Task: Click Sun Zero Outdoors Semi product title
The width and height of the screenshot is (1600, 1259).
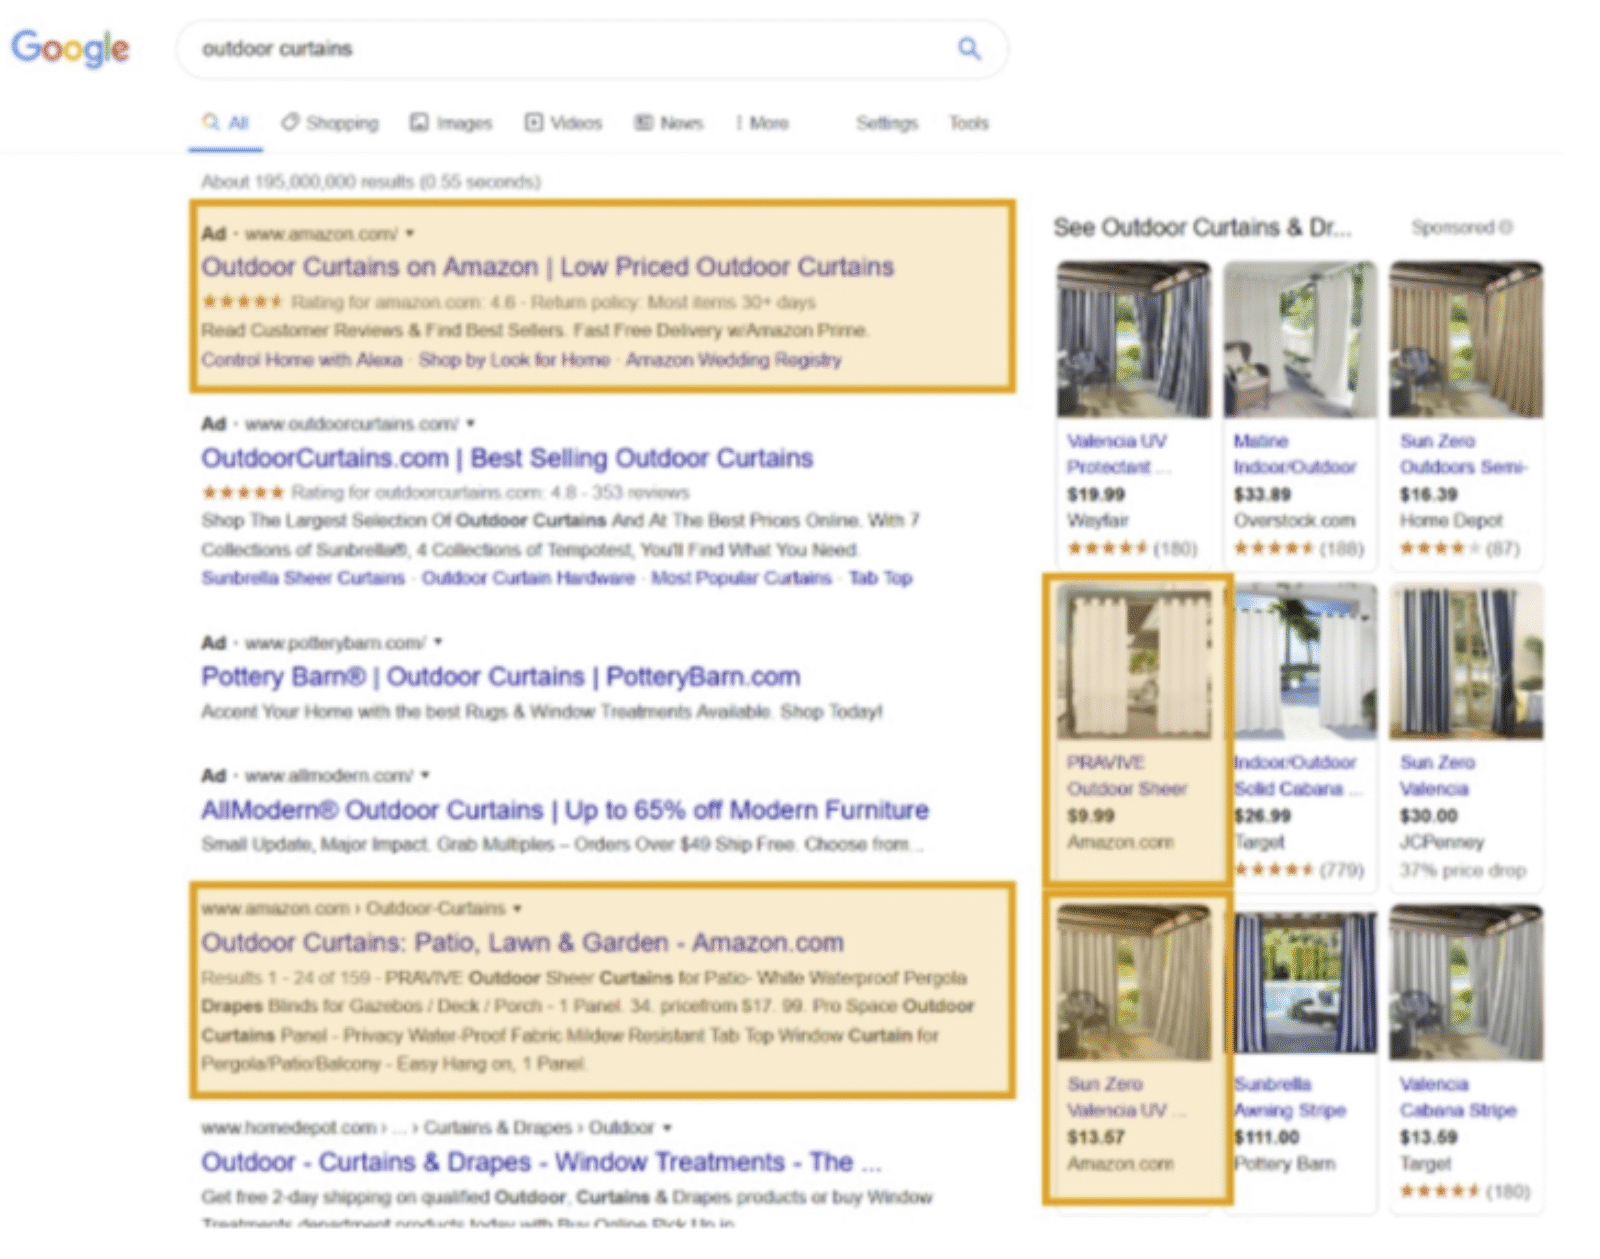Action: (1463, 454)
